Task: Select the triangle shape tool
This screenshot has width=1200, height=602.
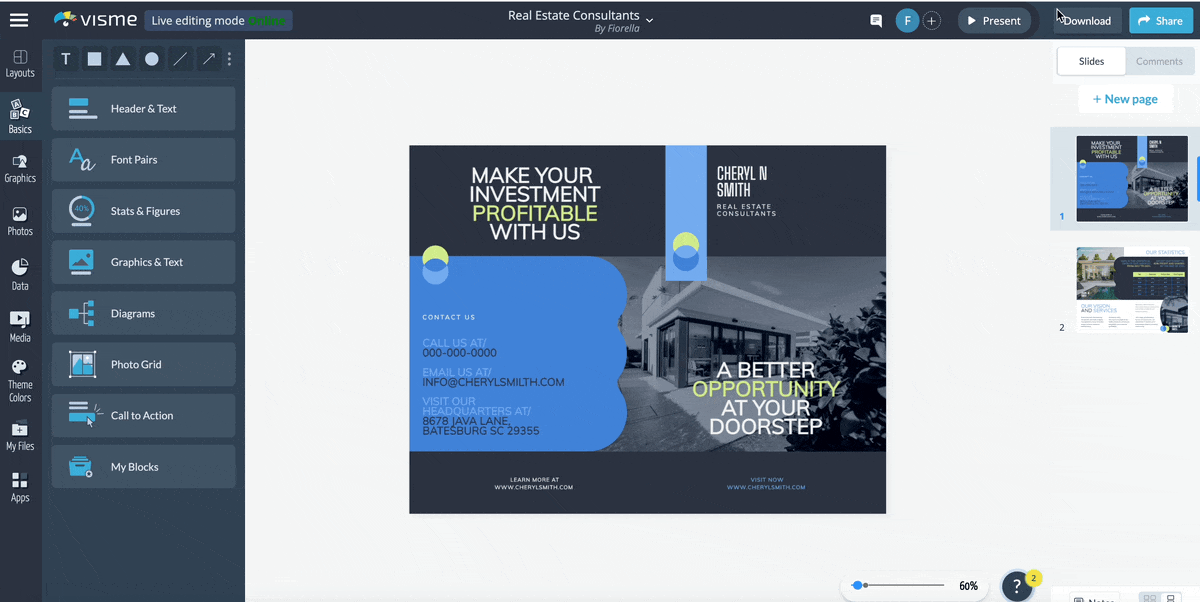Action: coord(122,59)
